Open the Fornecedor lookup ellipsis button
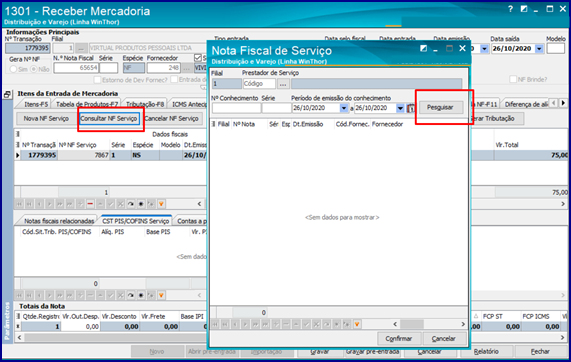This screenshot has width=571, height=362. pyautogui.click(x=187, y=68)
